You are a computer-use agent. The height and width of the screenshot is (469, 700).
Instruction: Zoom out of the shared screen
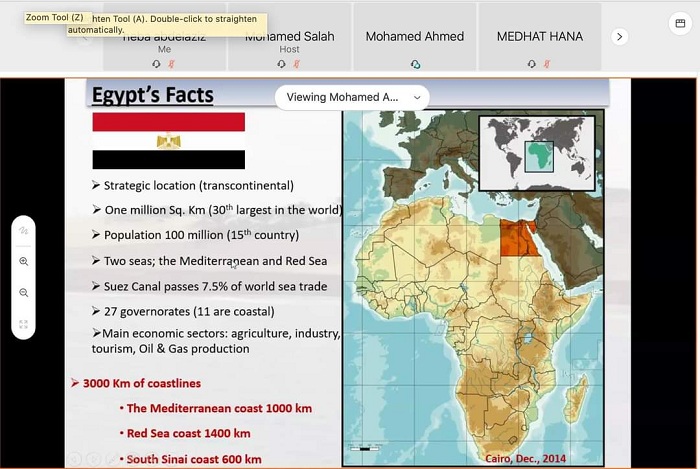pyautogui.click(x=23, y=293)
